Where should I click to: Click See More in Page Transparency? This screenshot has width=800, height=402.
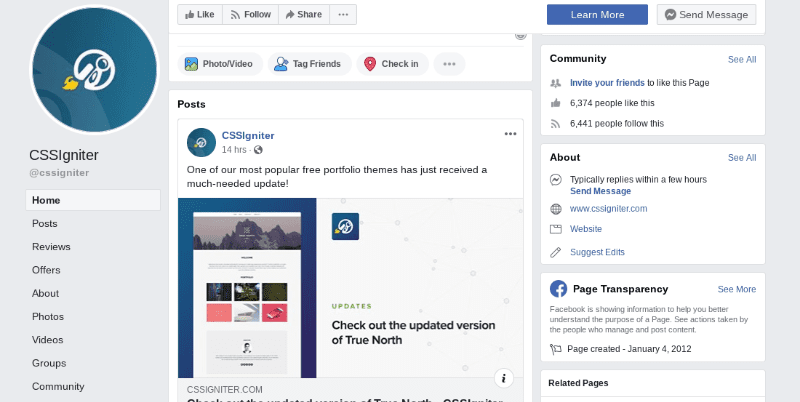737,289
